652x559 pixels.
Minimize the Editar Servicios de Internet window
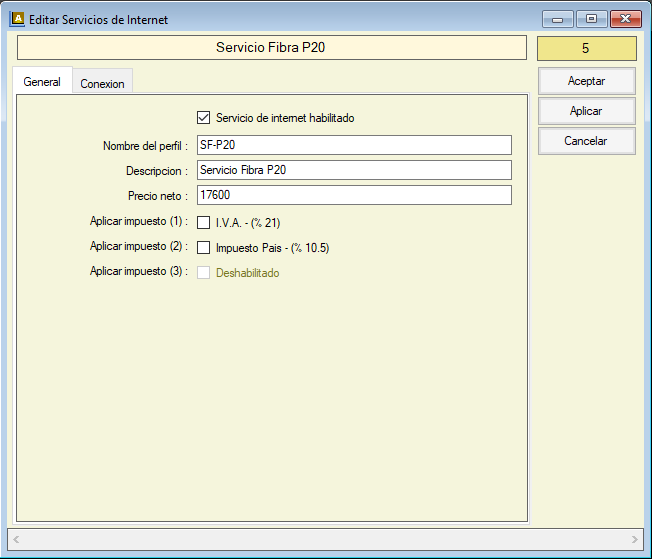556,19
